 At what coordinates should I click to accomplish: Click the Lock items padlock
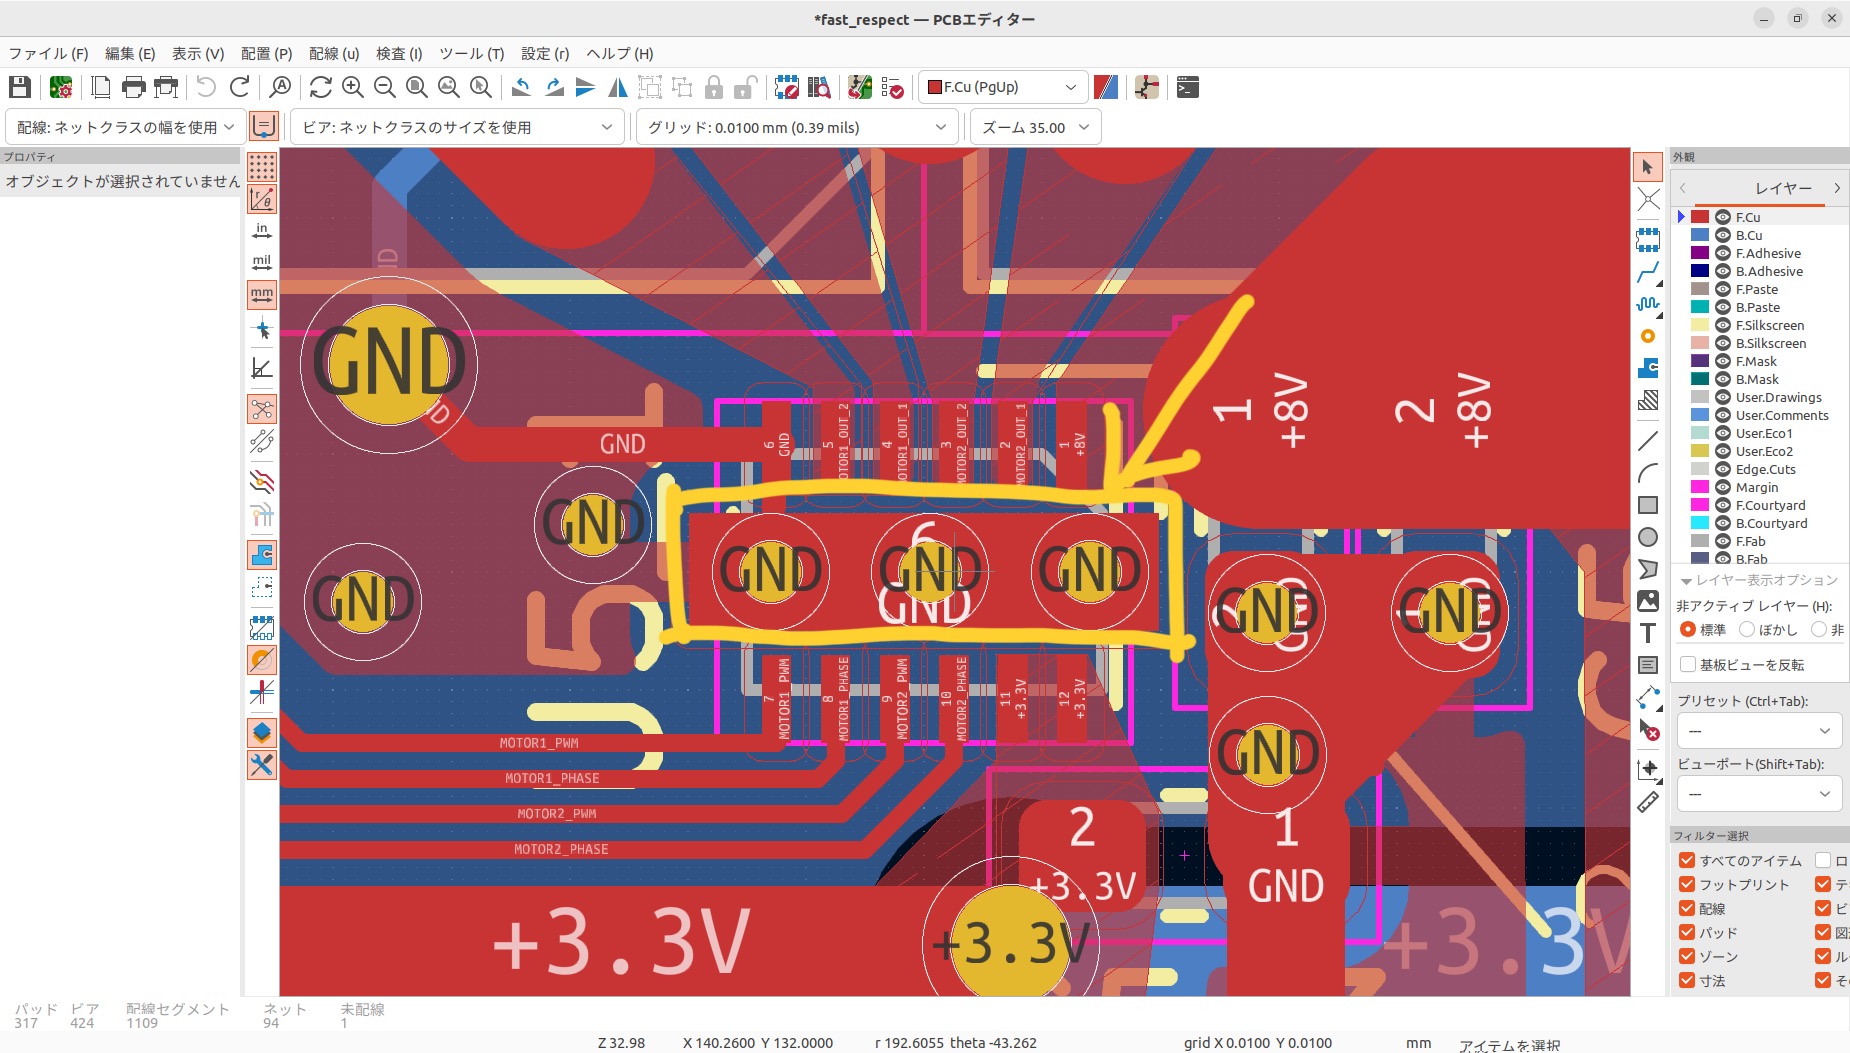pyautogui.click(x=714, y=88)
